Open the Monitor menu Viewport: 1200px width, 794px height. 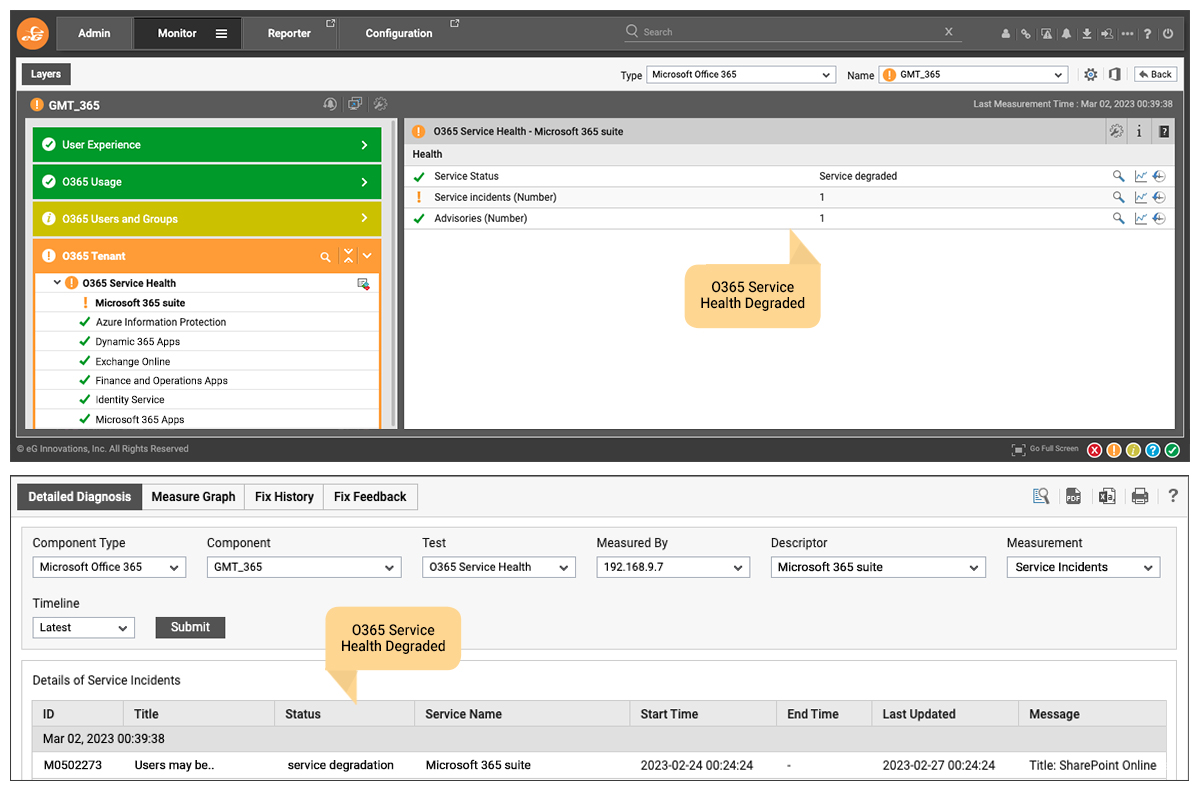tap(187, 33)
